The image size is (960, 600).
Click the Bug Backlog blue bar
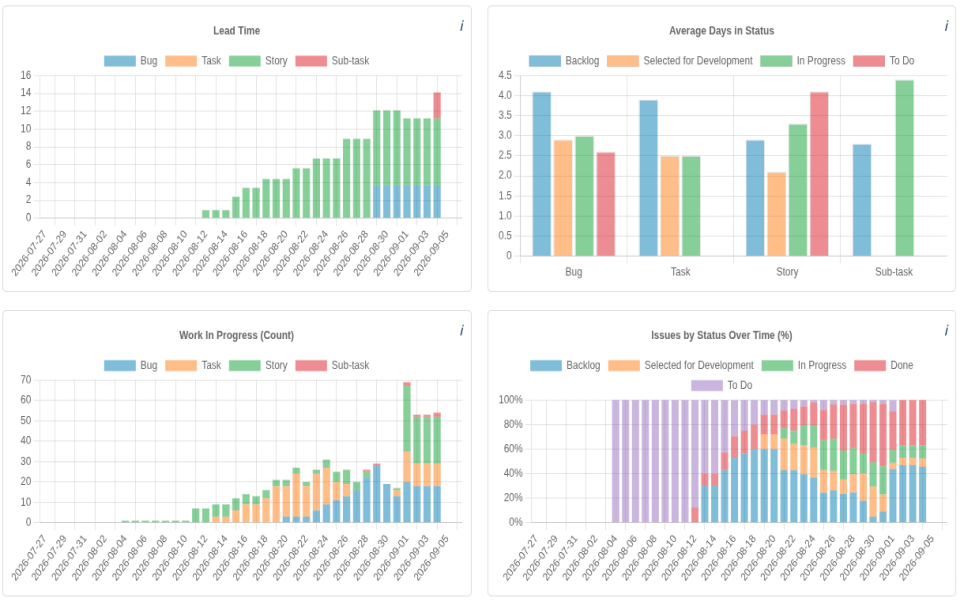point(542,174)
